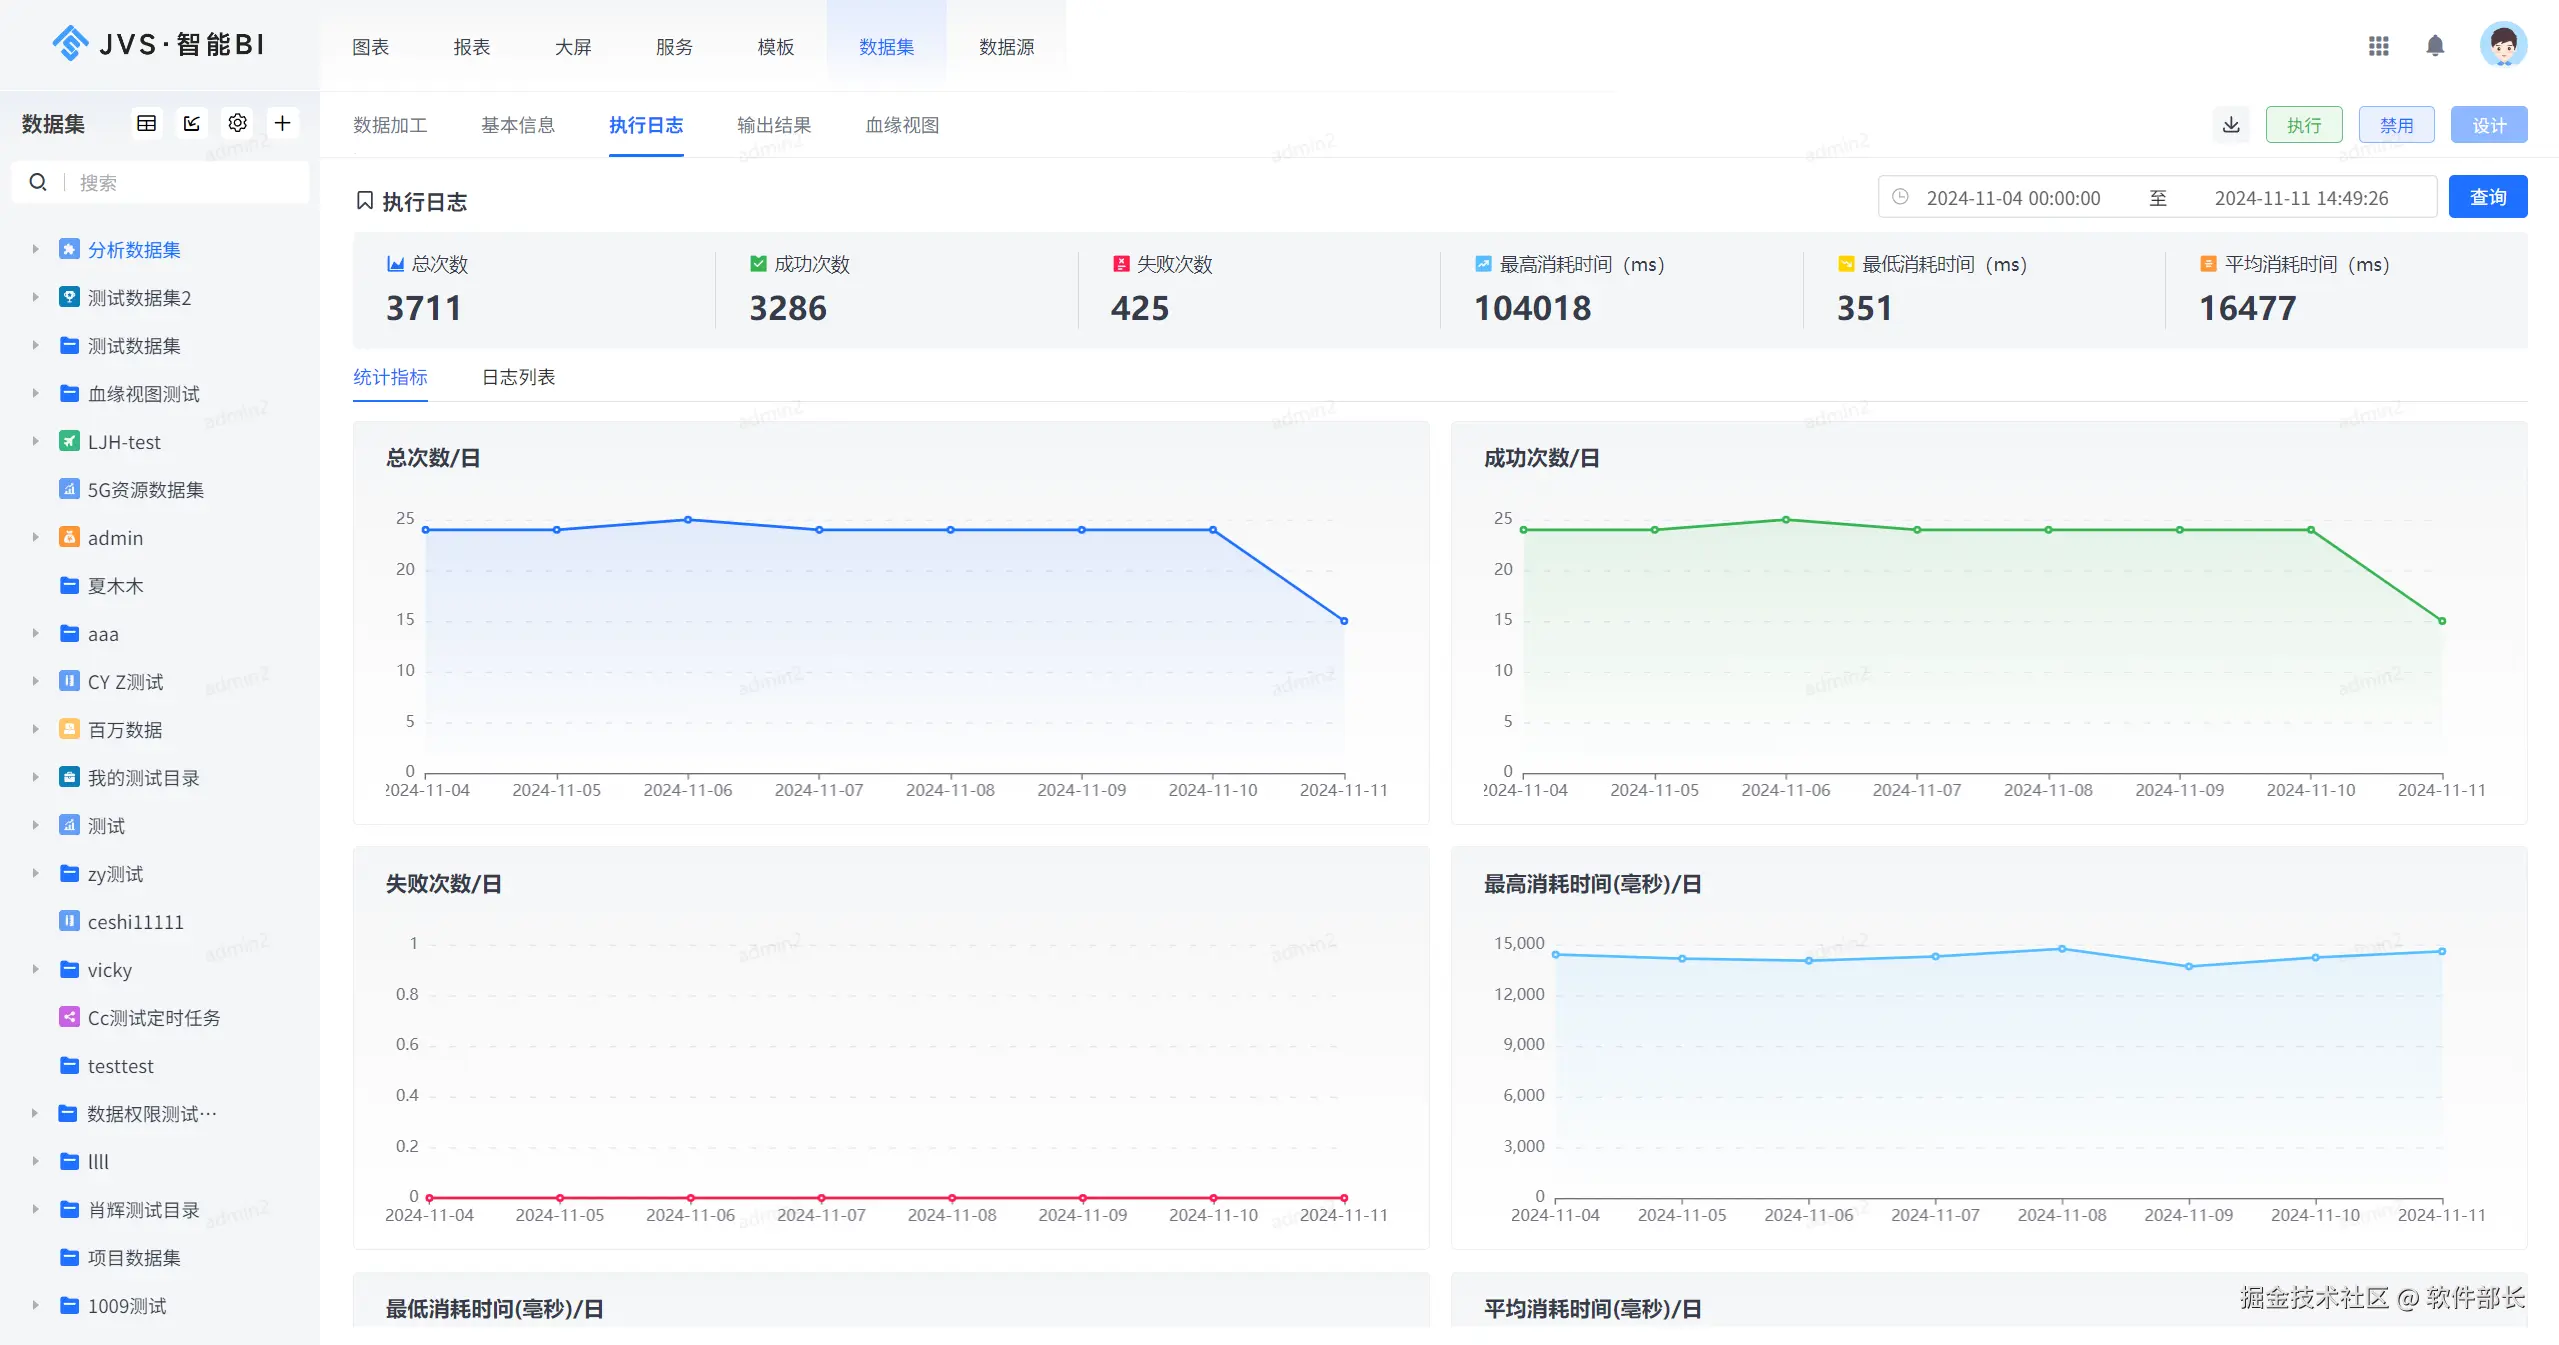Viewport: 2559px width, 1345px height.
Task: Click the green 执行 button
Action: [2303, 125]
